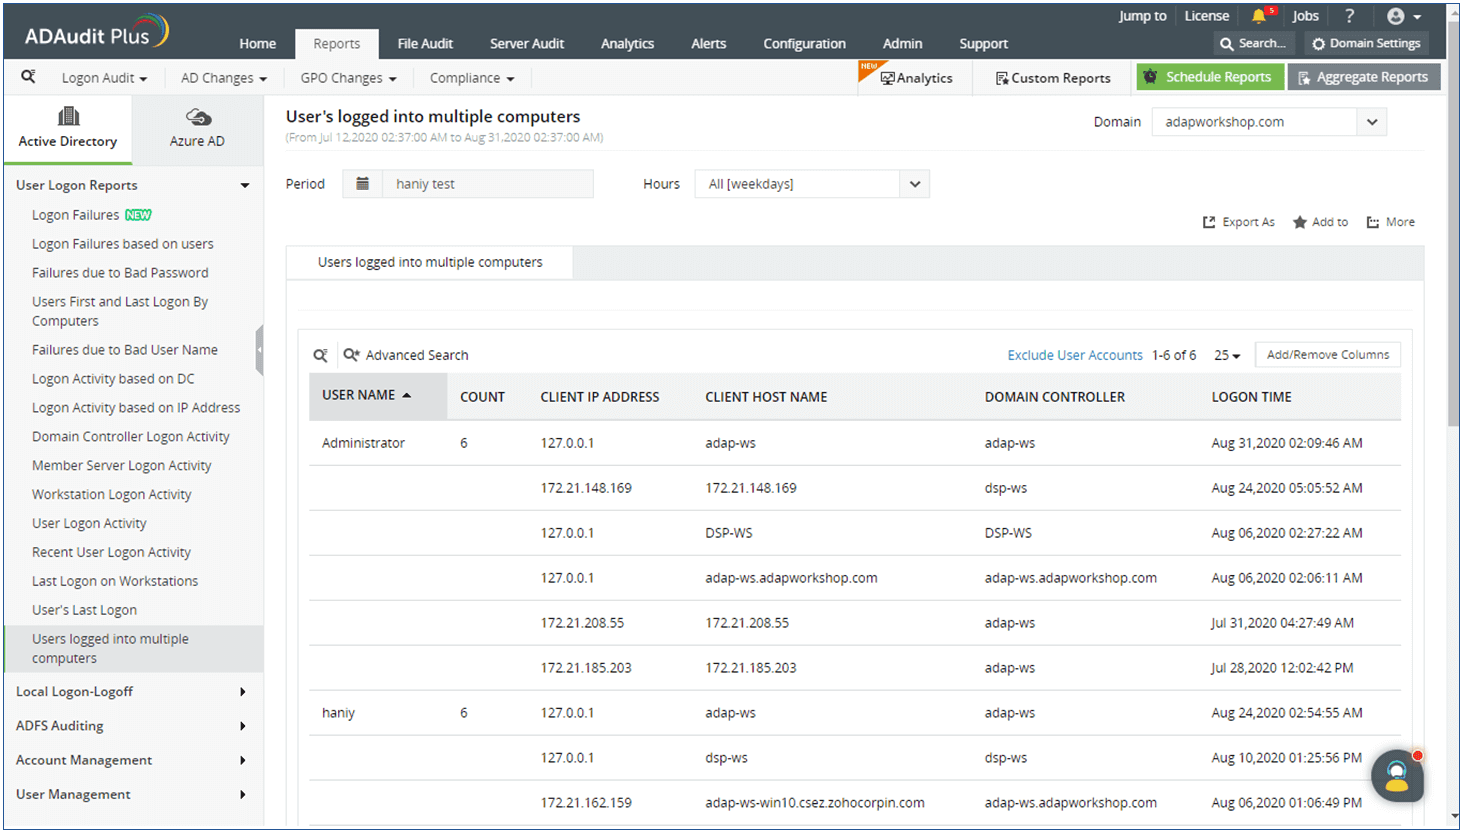Click the Period field containing haniy test
The height and width of the screenshot is (833, 1464).
click(x=488, y=183)
